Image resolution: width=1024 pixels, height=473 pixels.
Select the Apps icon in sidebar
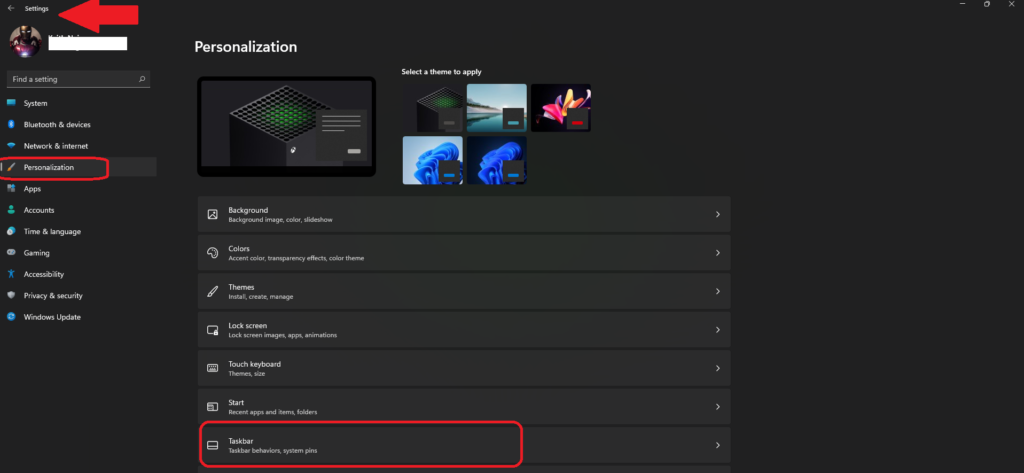11,189
